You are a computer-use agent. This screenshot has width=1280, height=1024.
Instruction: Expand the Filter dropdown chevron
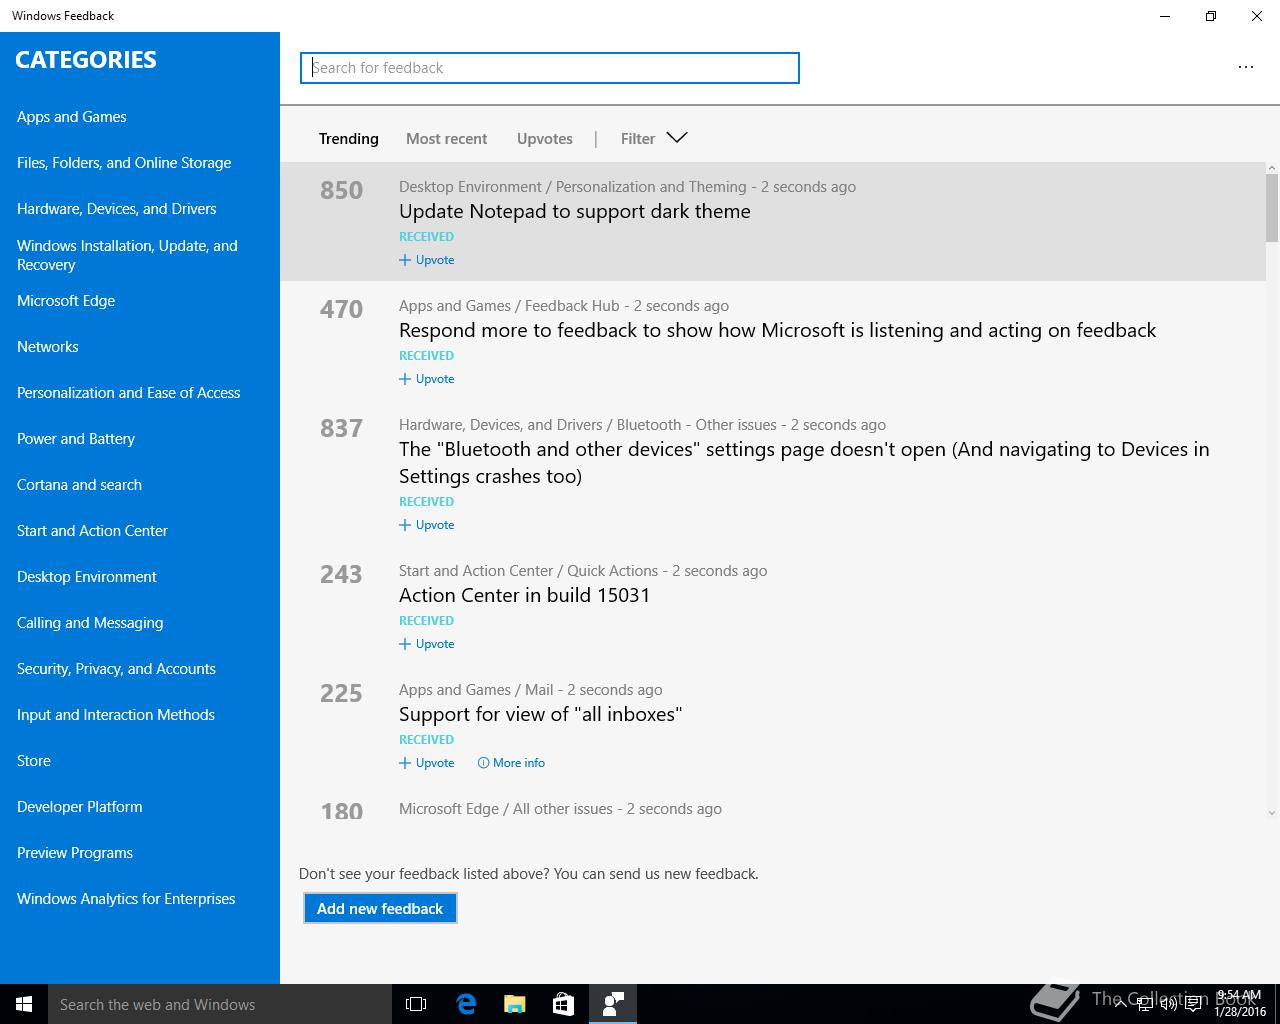pyautogui.click(x=677, y=138)
